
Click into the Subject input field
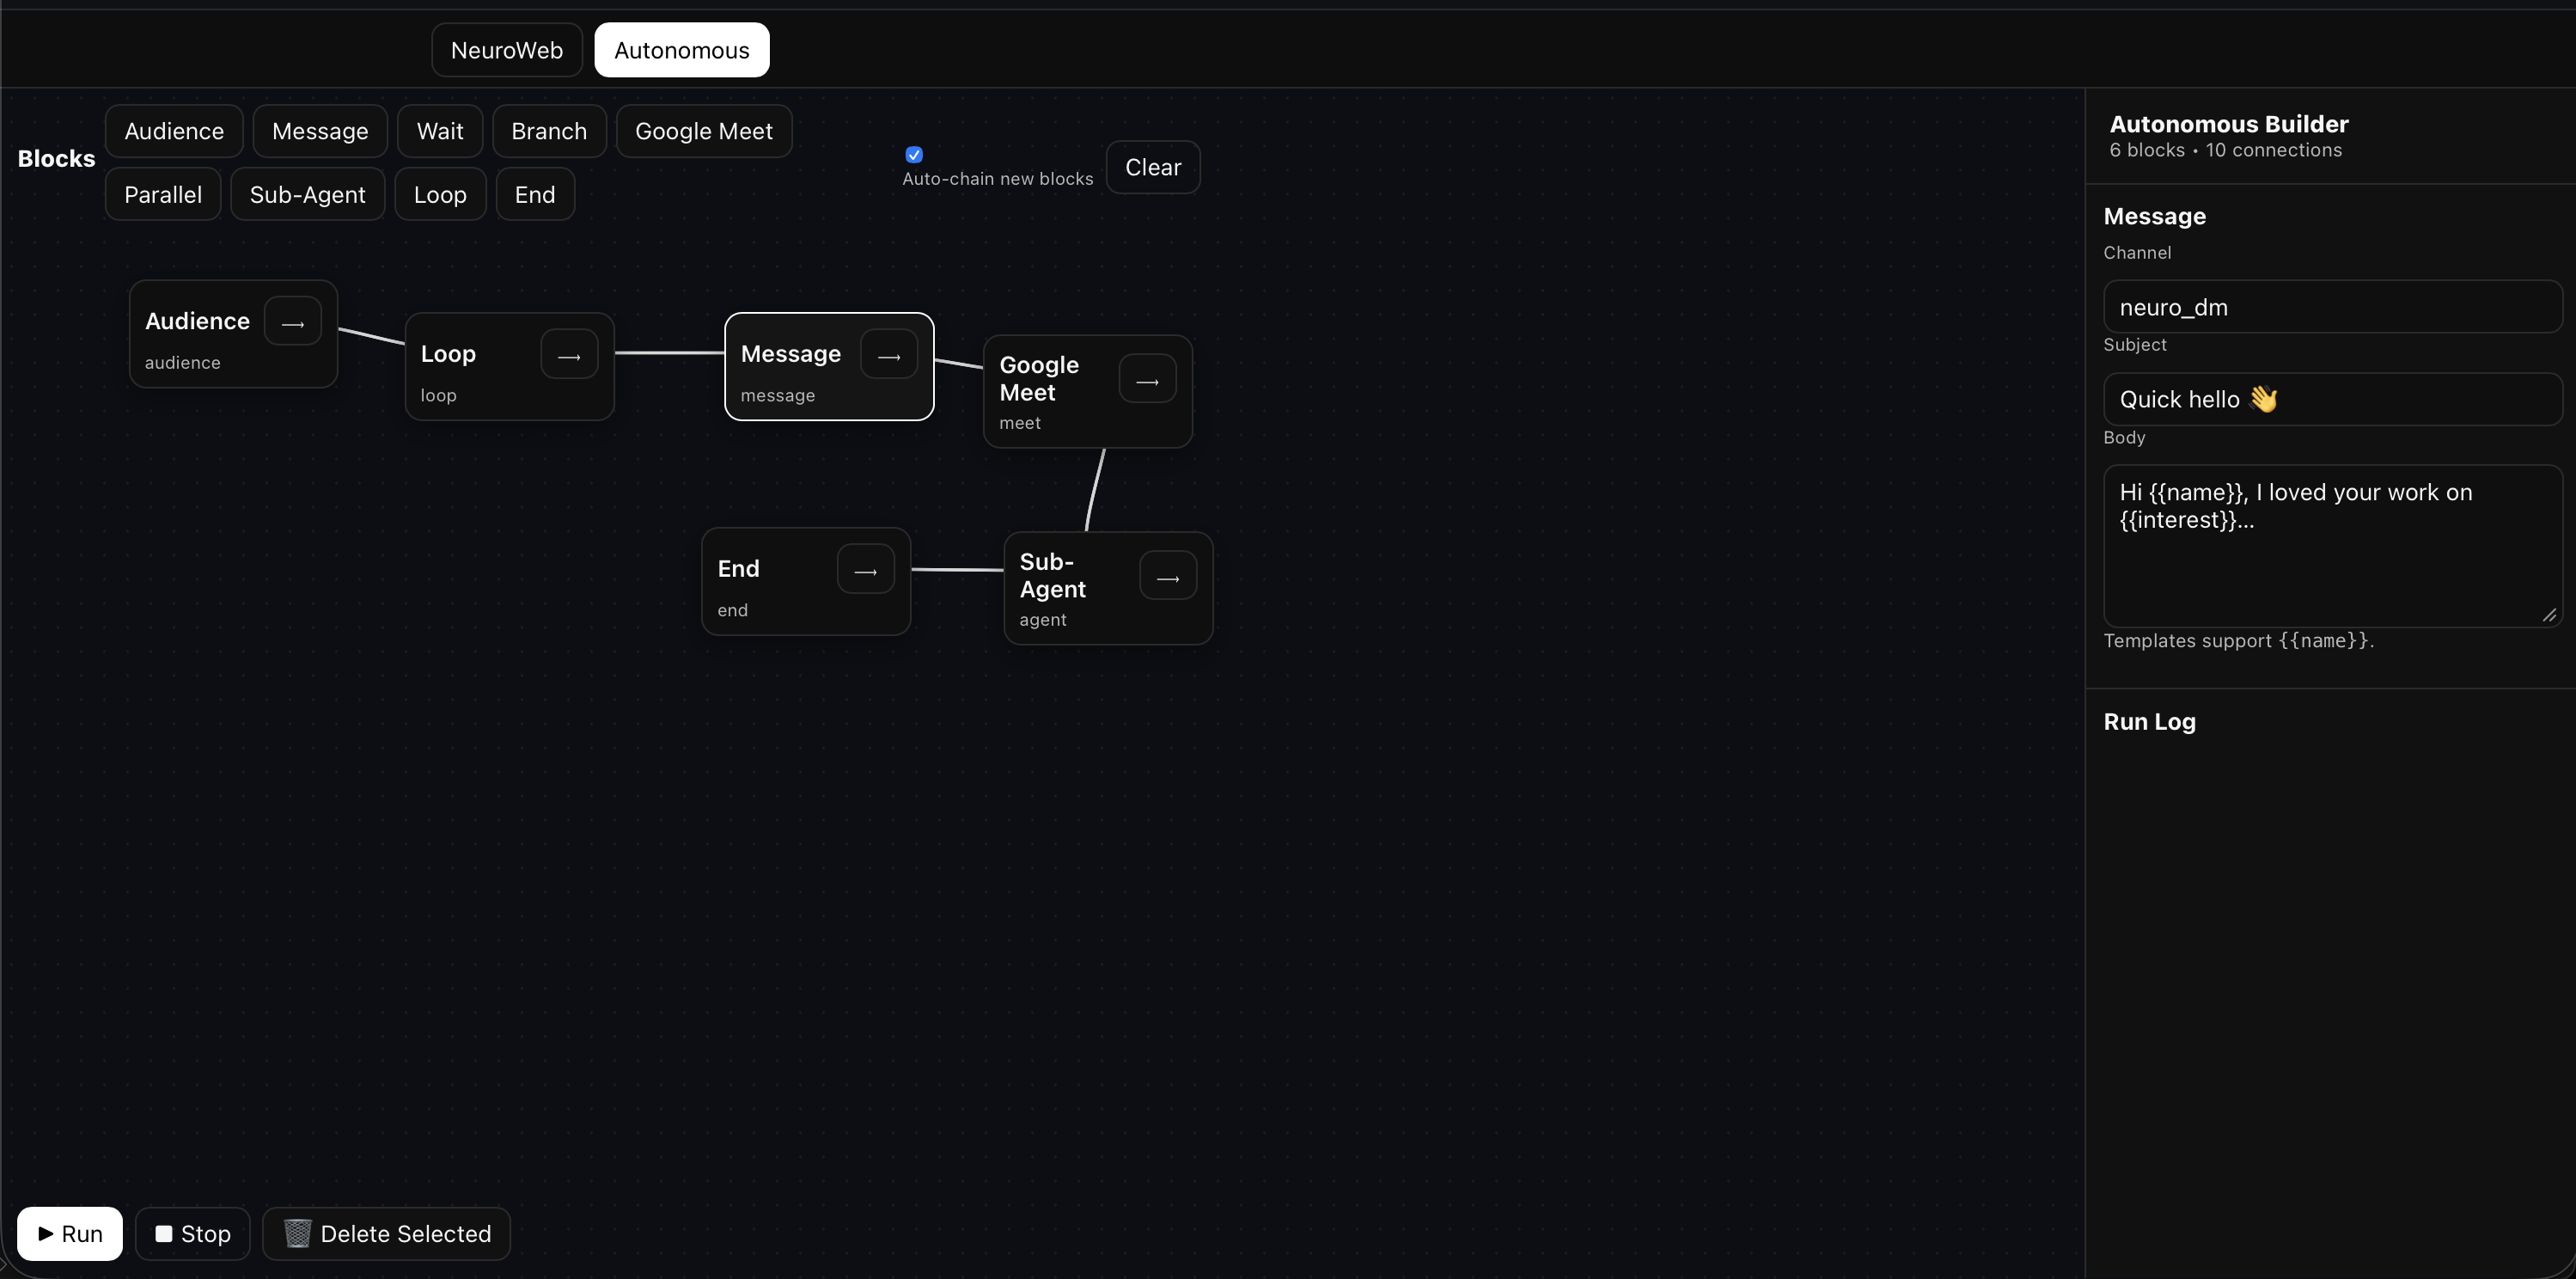[2331, 399]
